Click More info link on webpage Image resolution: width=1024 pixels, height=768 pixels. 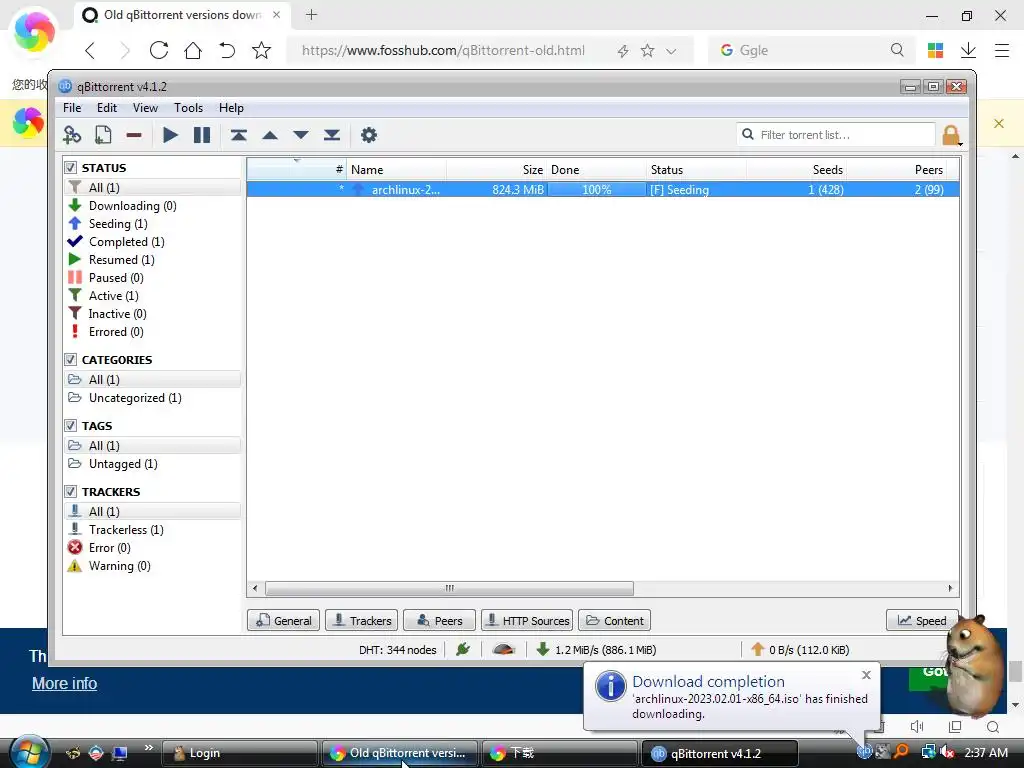click(x=65, y=683)
